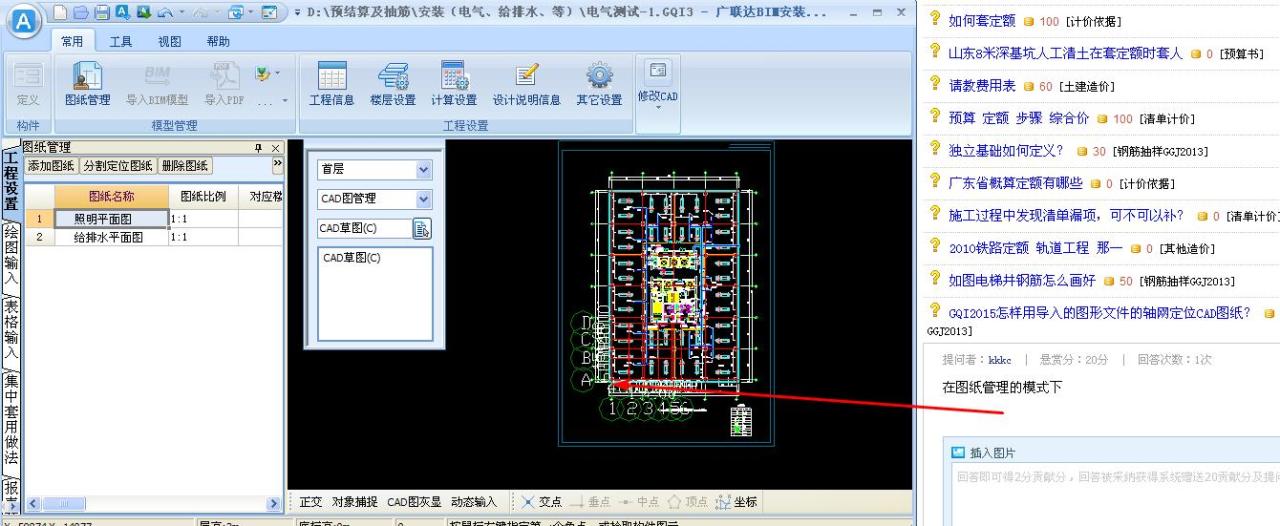The height and width of the screenshot is (526, 1280).
Task: Open 设计说明信息 design notes
Action: (x=526, y=84)
